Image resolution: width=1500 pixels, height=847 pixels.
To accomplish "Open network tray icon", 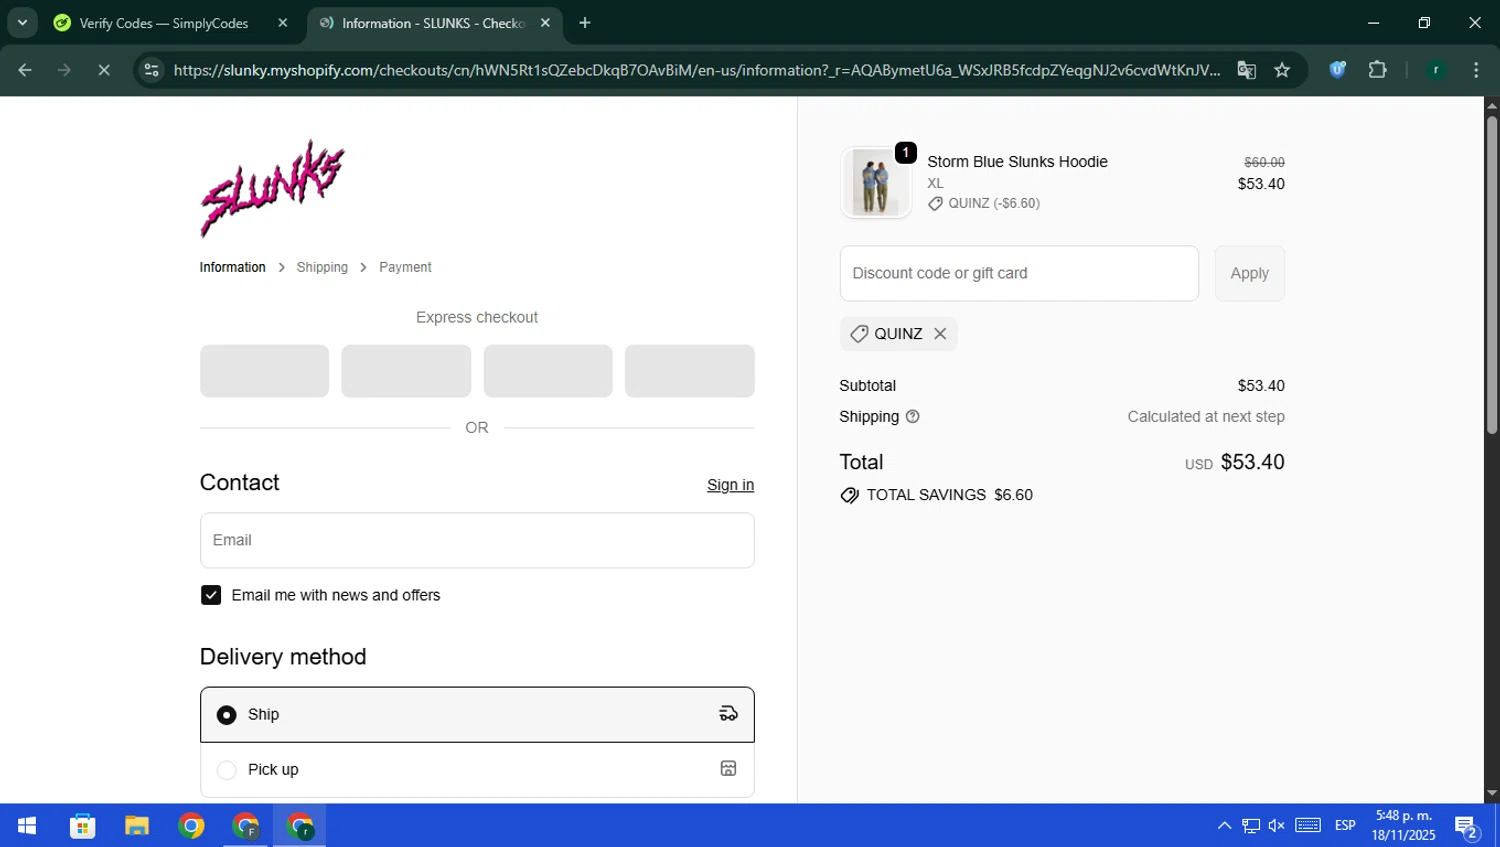I will tap(1251, 826).
